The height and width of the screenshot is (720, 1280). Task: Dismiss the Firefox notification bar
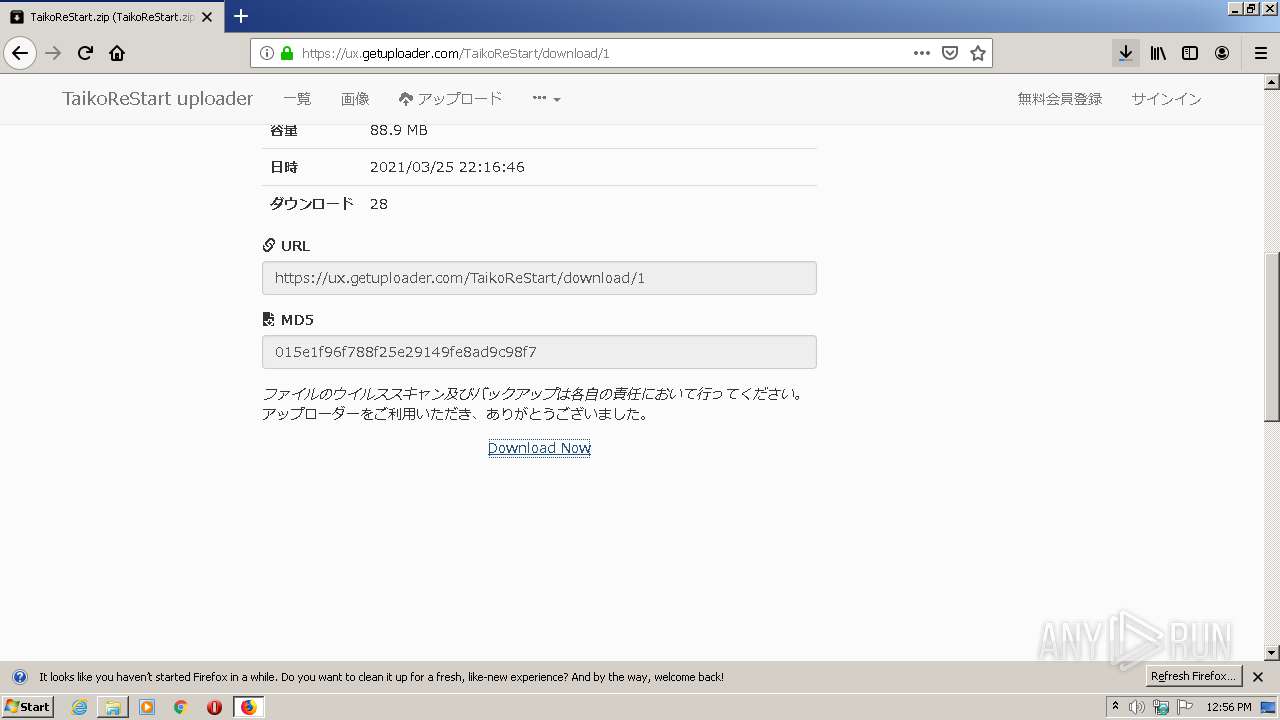[x=1258, y=677]
